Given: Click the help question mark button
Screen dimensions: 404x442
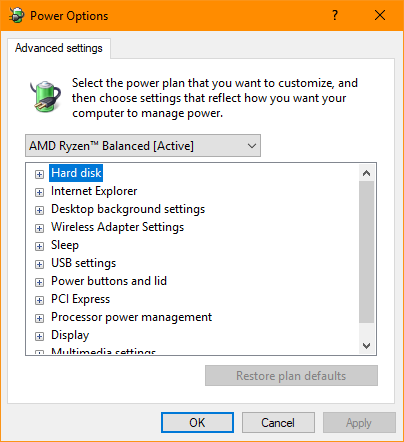Looking at the screenshot, I should tap(335, 15).
